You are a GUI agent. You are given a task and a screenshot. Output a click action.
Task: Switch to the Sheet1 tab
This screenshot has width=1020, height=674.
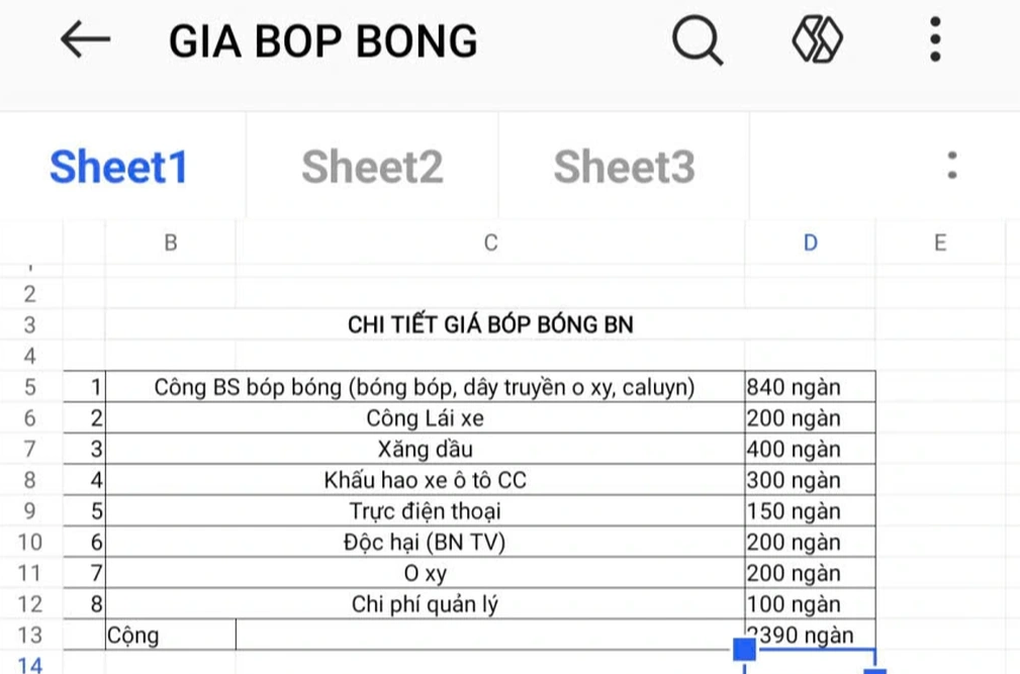[x=119, y=167]
